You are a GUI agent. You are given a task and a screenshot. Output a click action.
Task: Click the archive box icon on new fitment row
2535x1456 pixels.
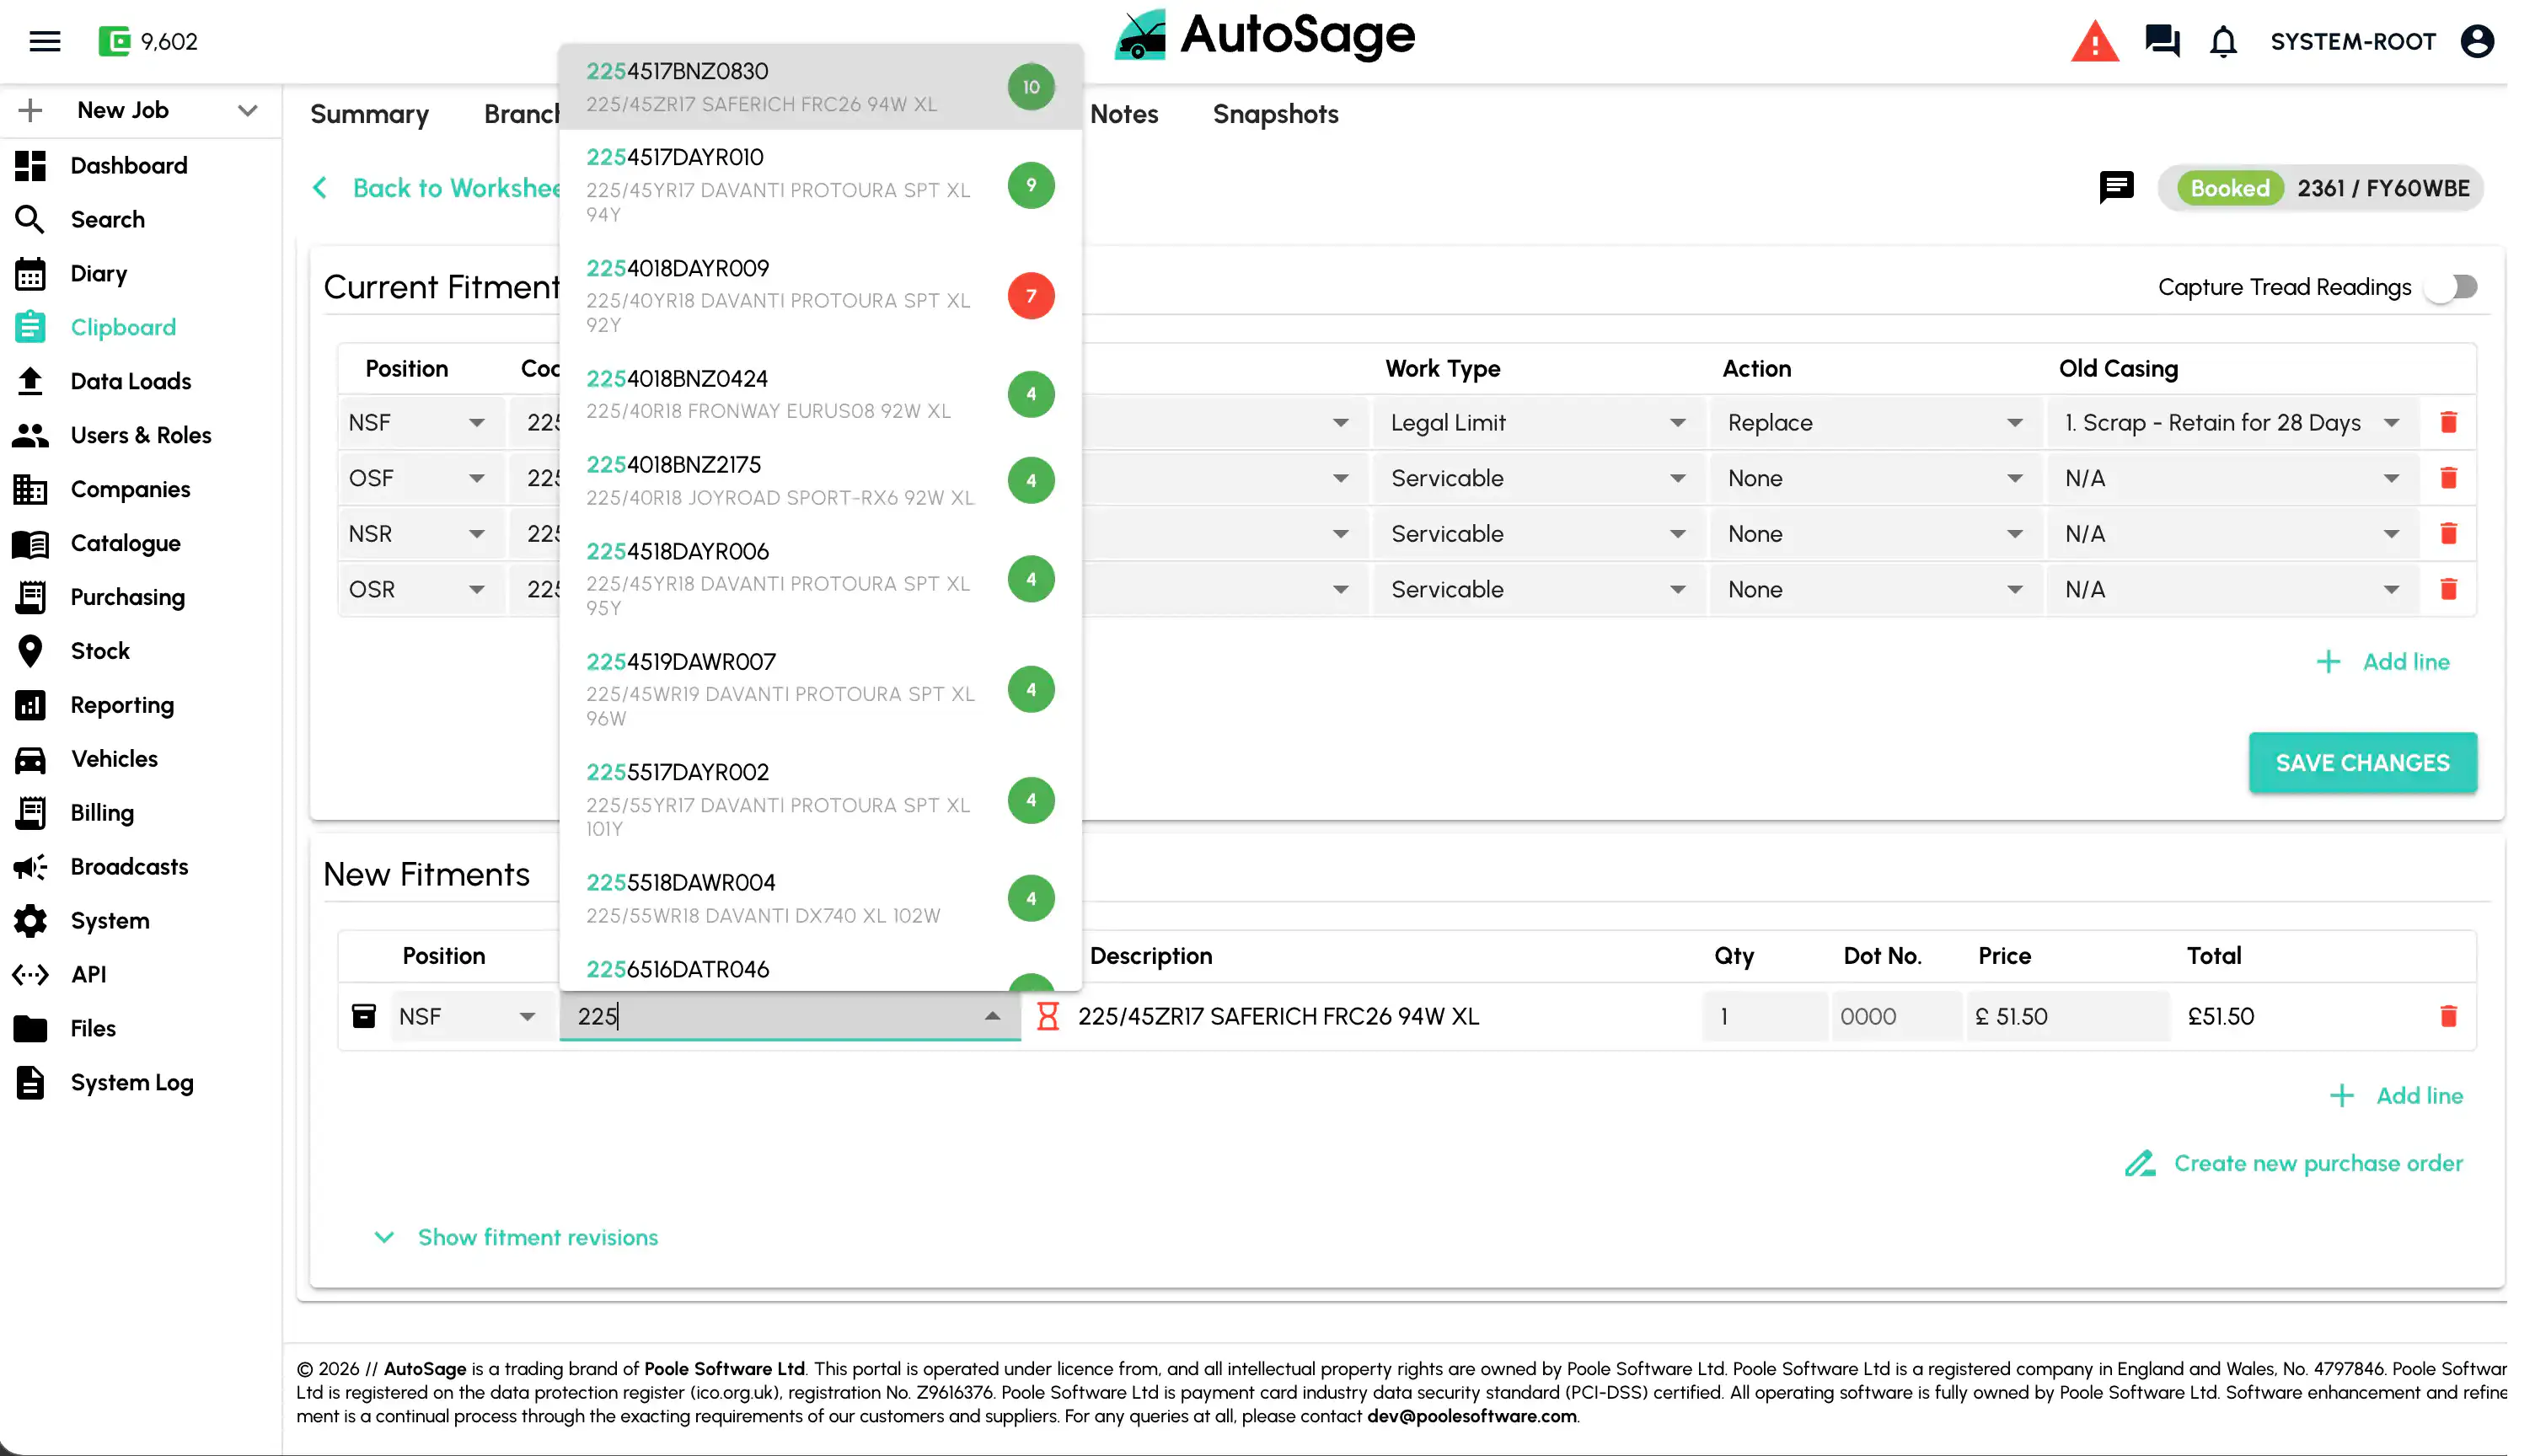tap(364, 1016)
